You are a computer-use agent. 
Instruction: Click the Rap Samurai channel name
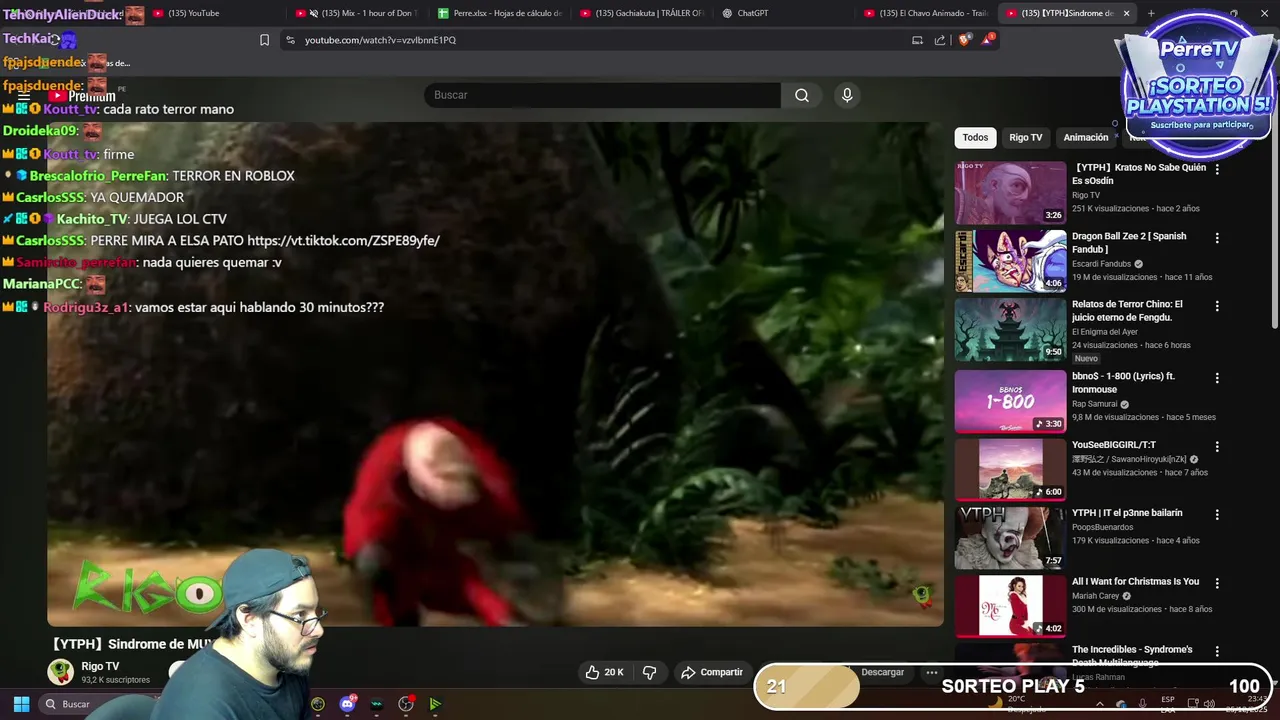[x=1095, y=404]
